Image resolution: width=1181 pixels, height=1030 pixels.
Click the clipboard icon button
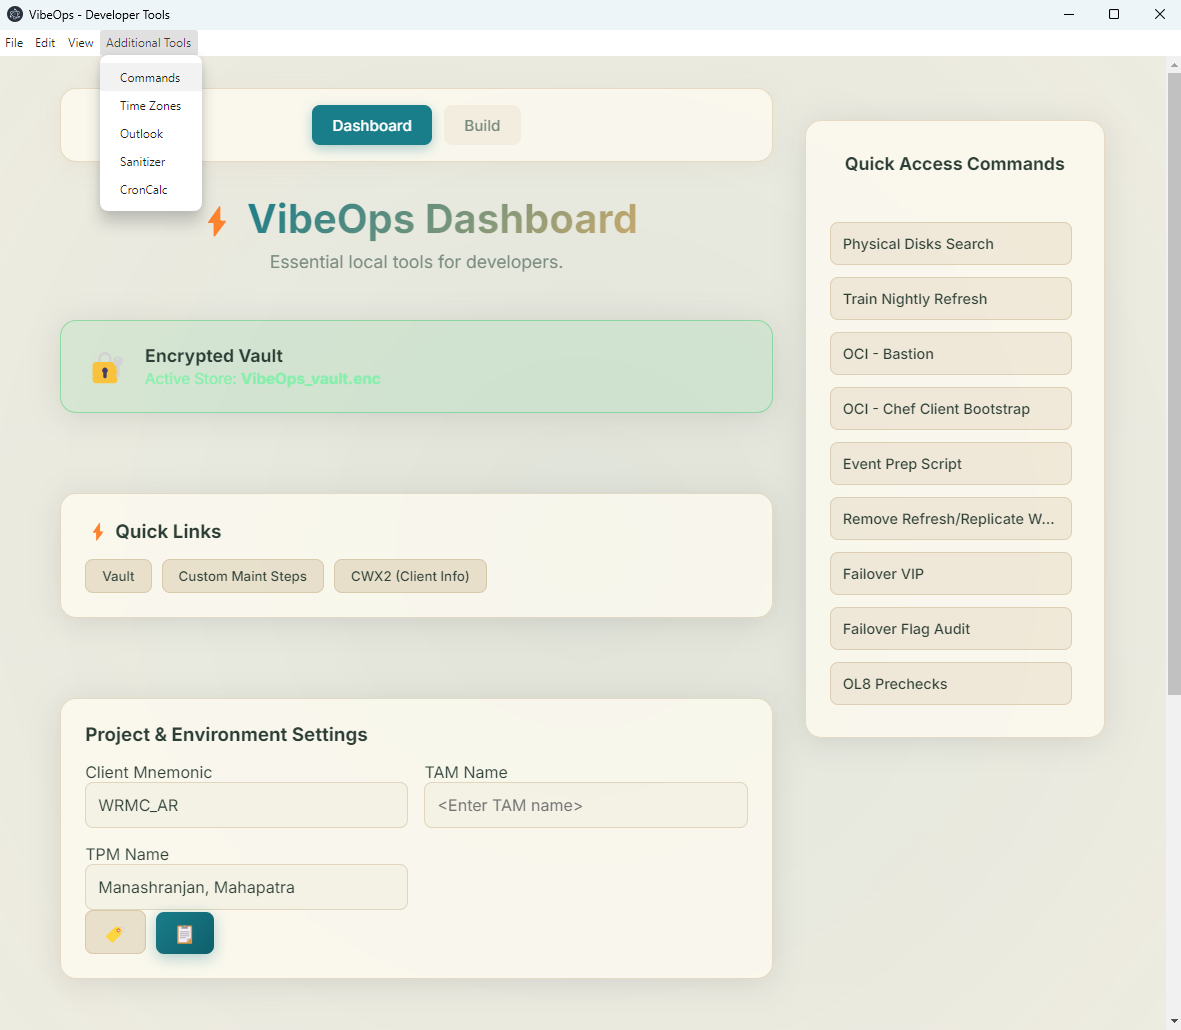pos(185,933)
